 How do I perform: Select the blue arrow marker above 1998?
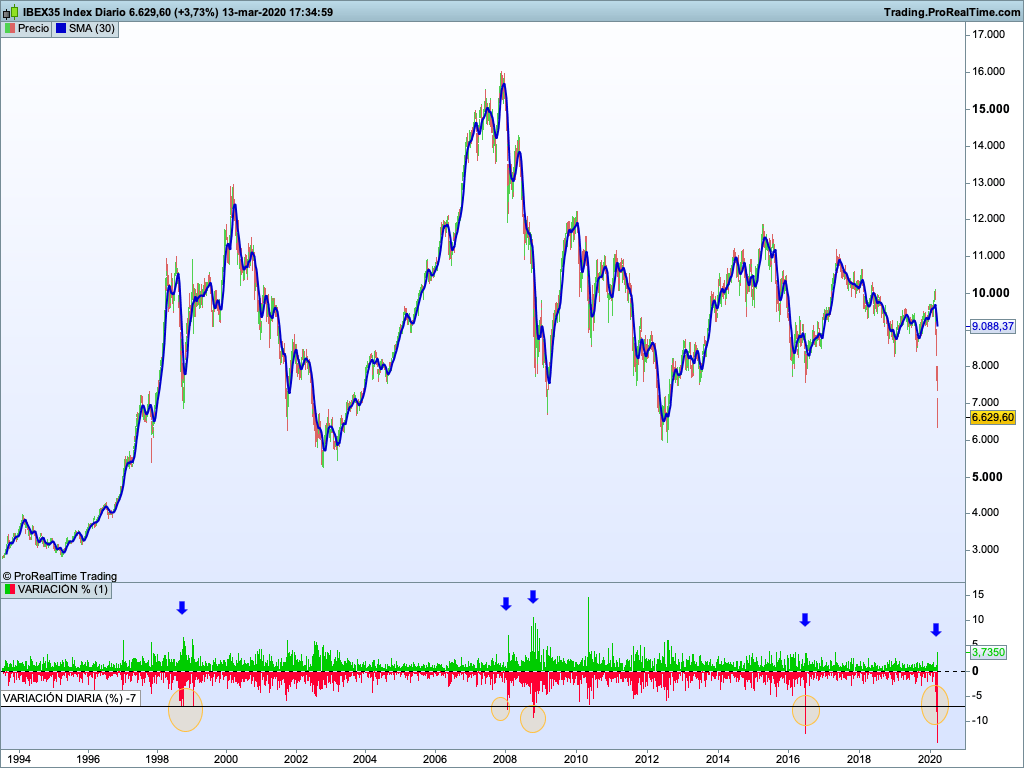[181, 608]
